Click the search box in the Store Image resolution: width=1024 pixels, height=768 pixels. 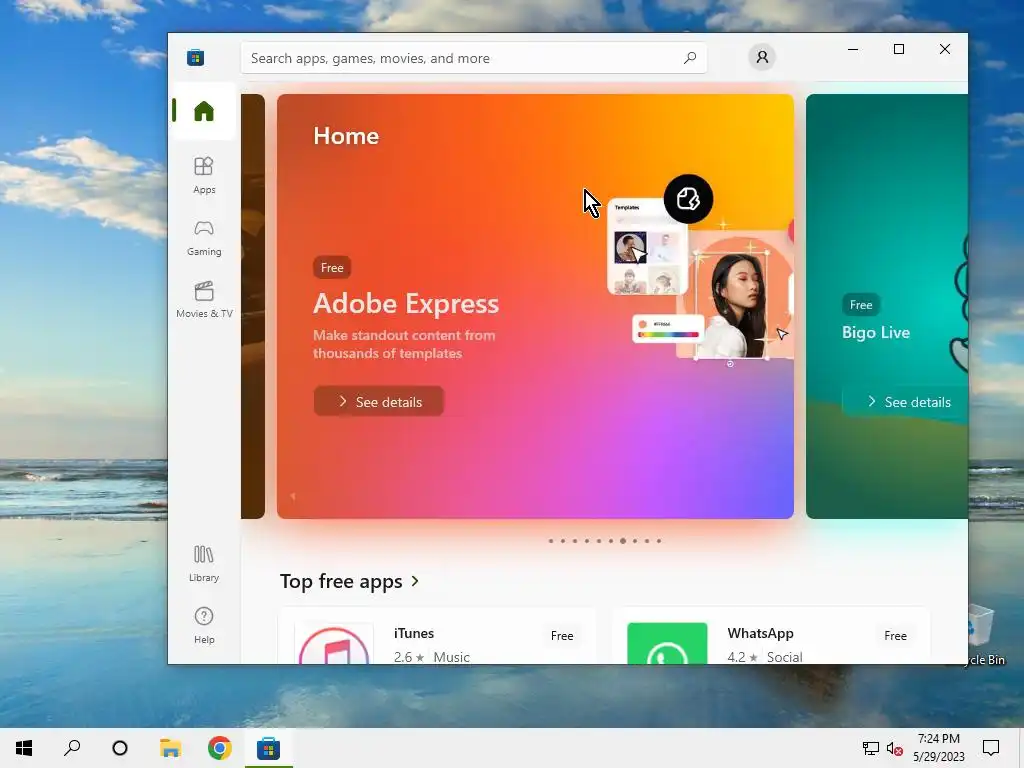(x=473, y=58)
